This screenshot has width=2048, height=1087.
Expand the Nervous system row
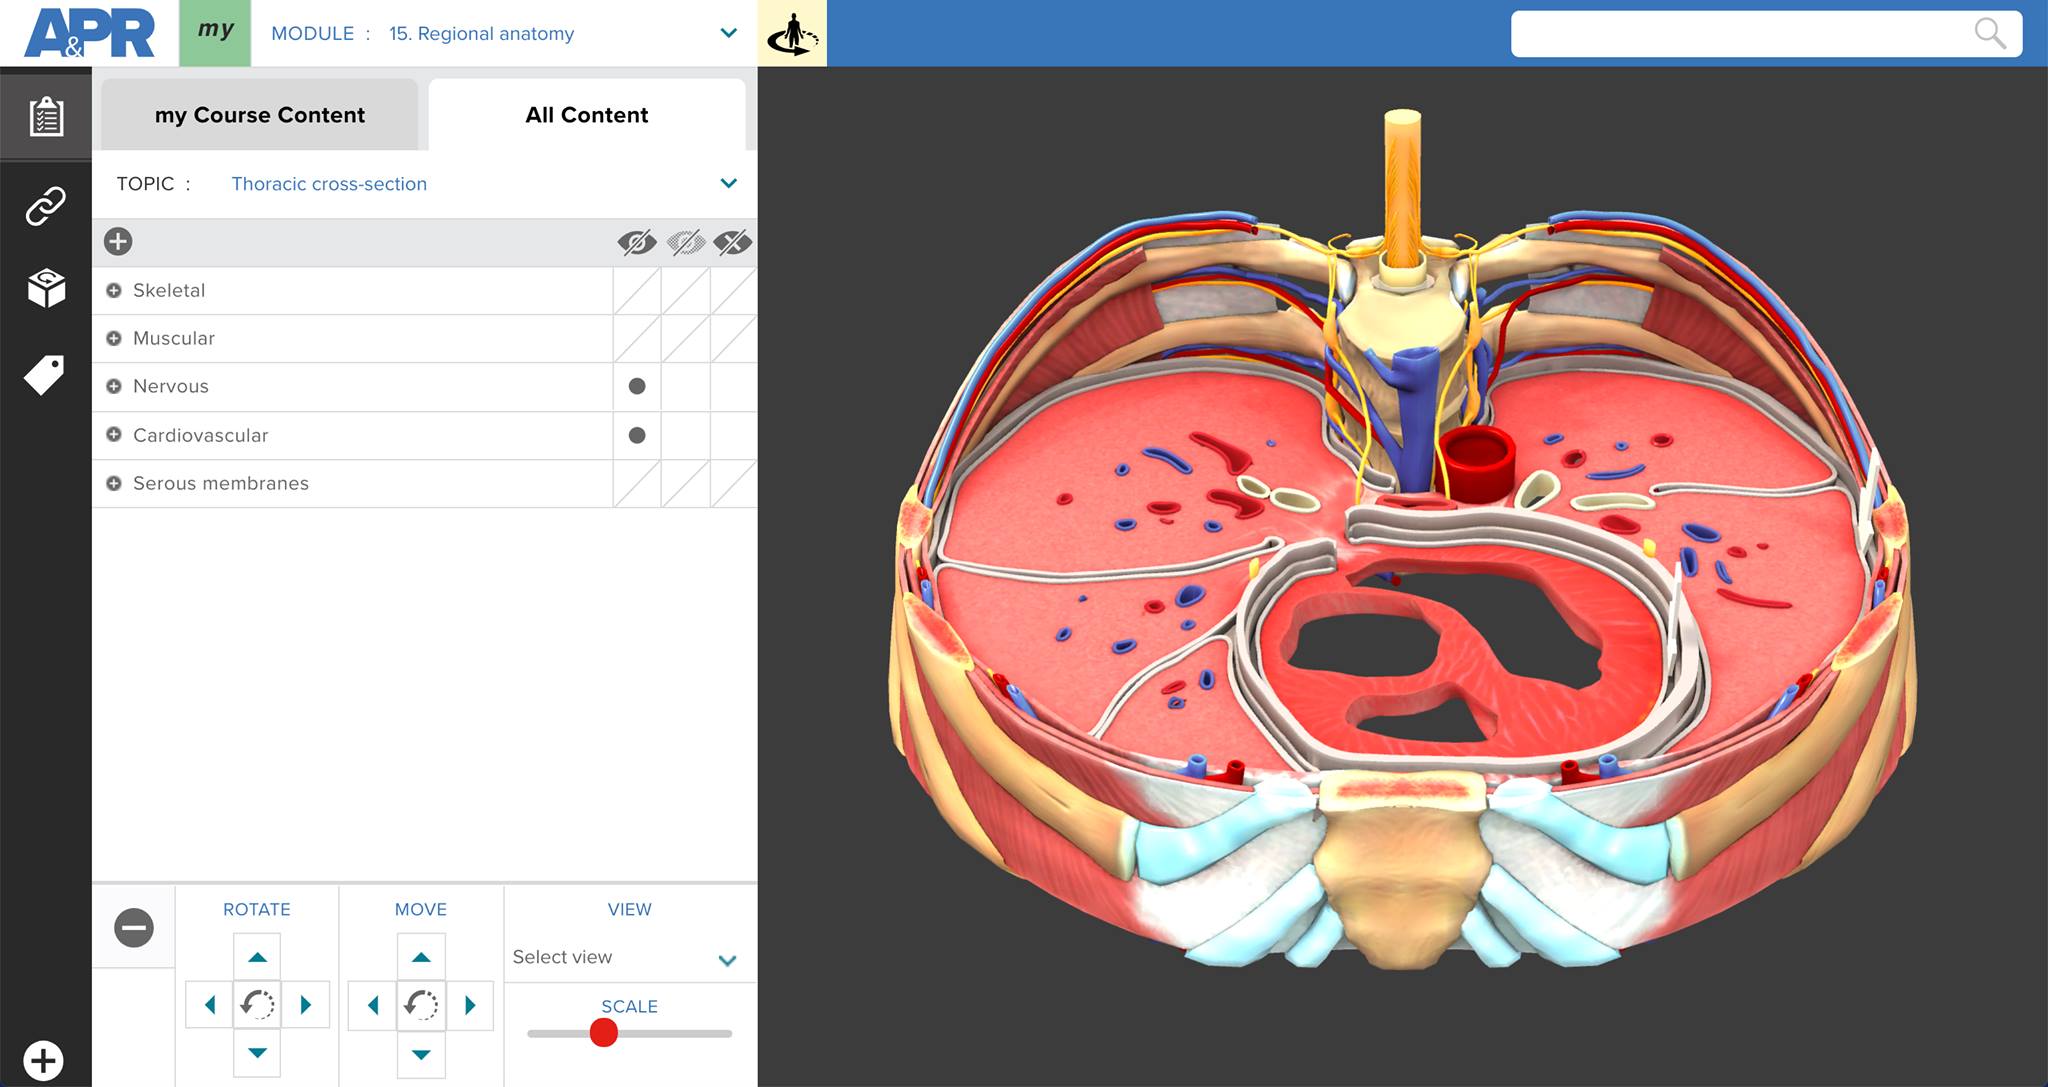114,386
